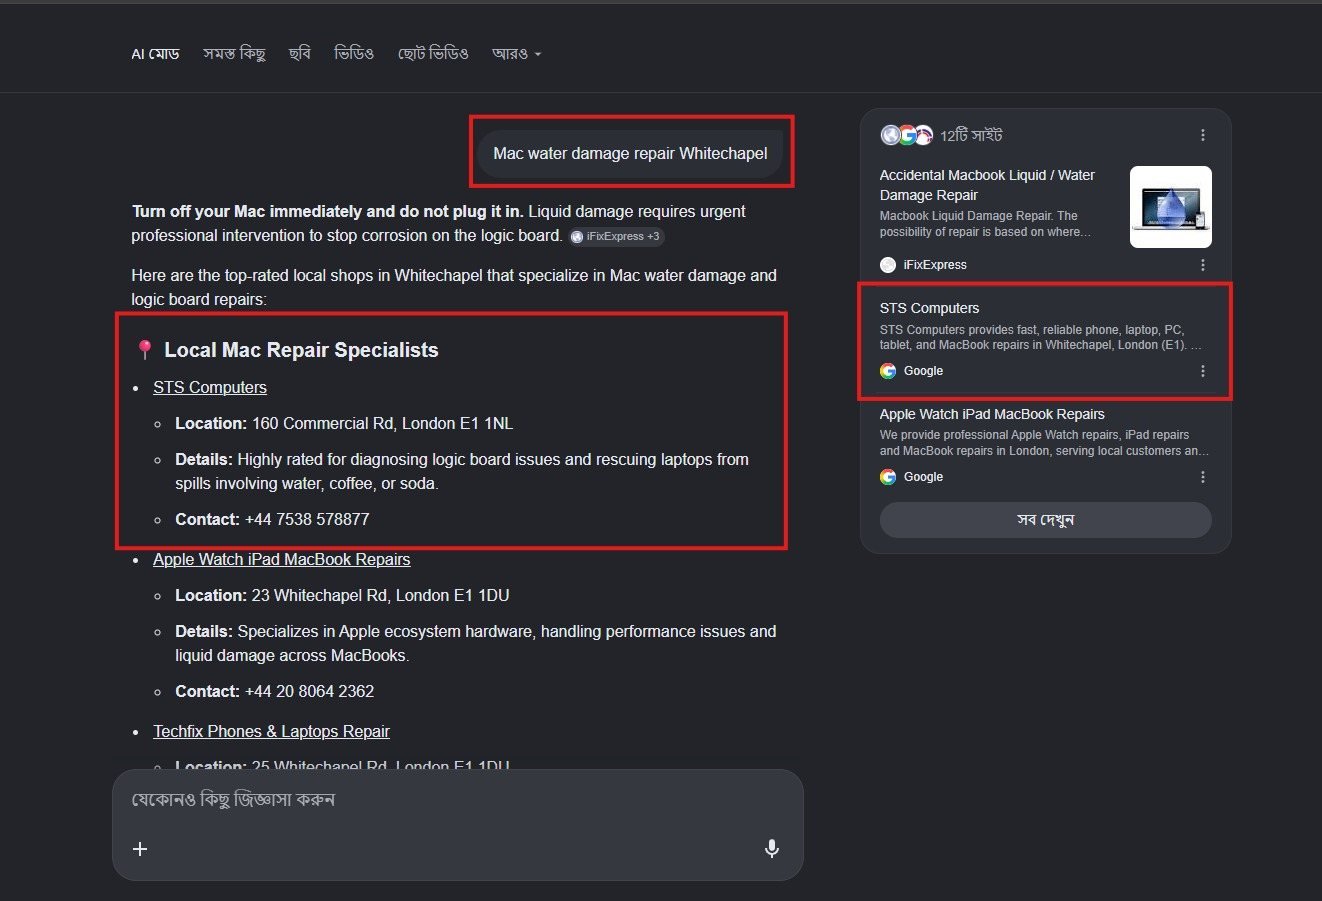Open the 'iFixExpress +3' citation chip
1322x901 pixels.
pos(616,237)
